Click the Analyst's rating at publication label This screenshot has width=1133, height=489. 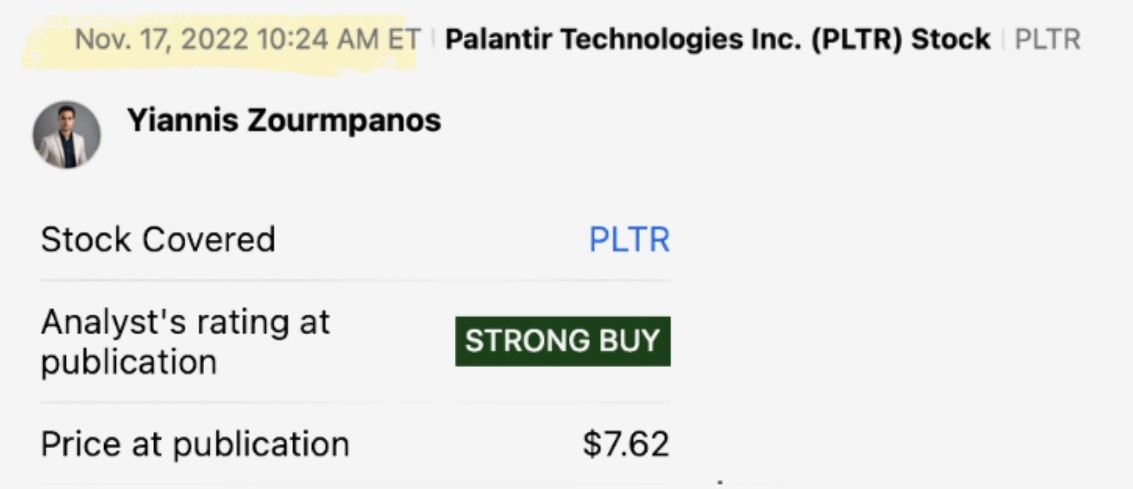point(185,323)
